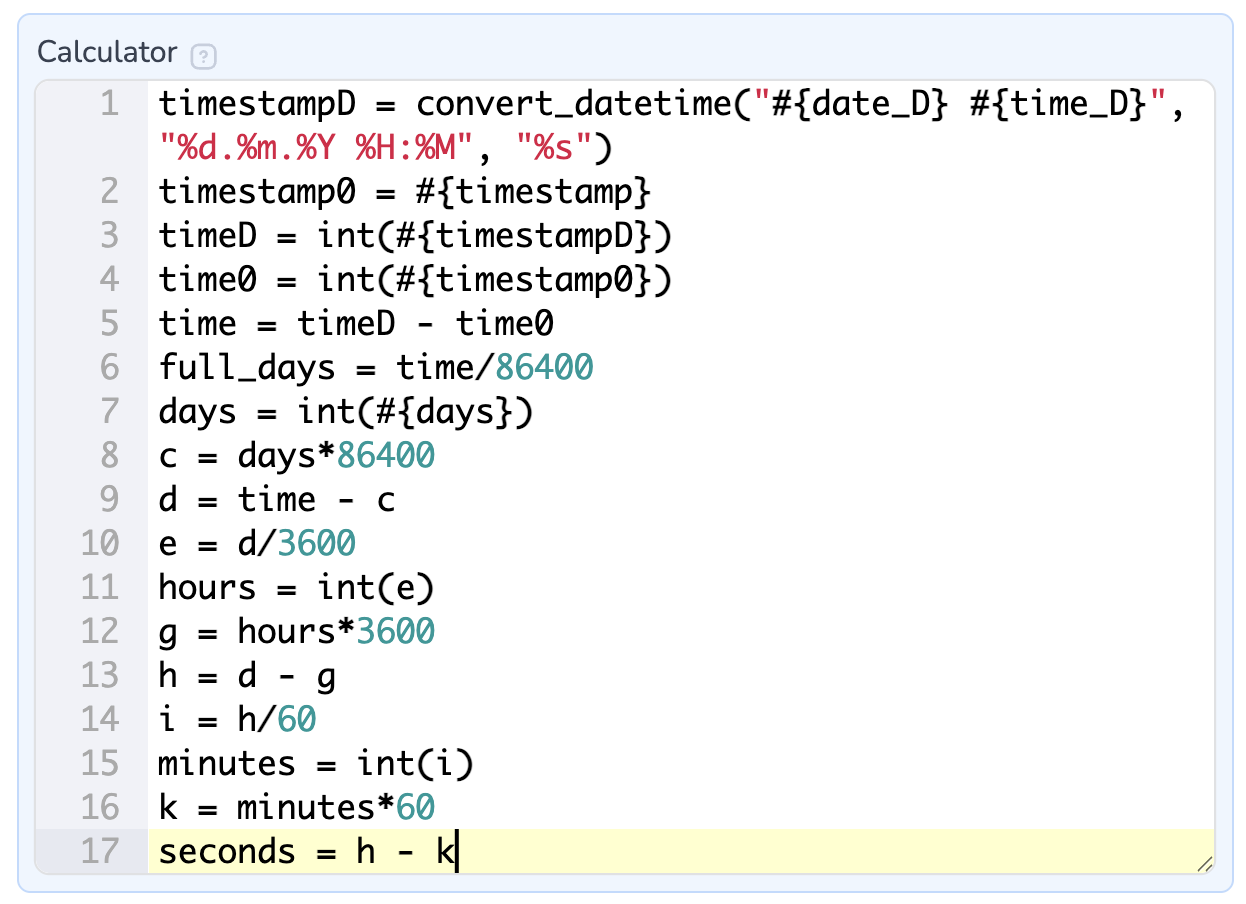Click the timeD = int(#{timestampD}) line
The width and height of the screenshot is (1246, 904).
coord(415,236)
